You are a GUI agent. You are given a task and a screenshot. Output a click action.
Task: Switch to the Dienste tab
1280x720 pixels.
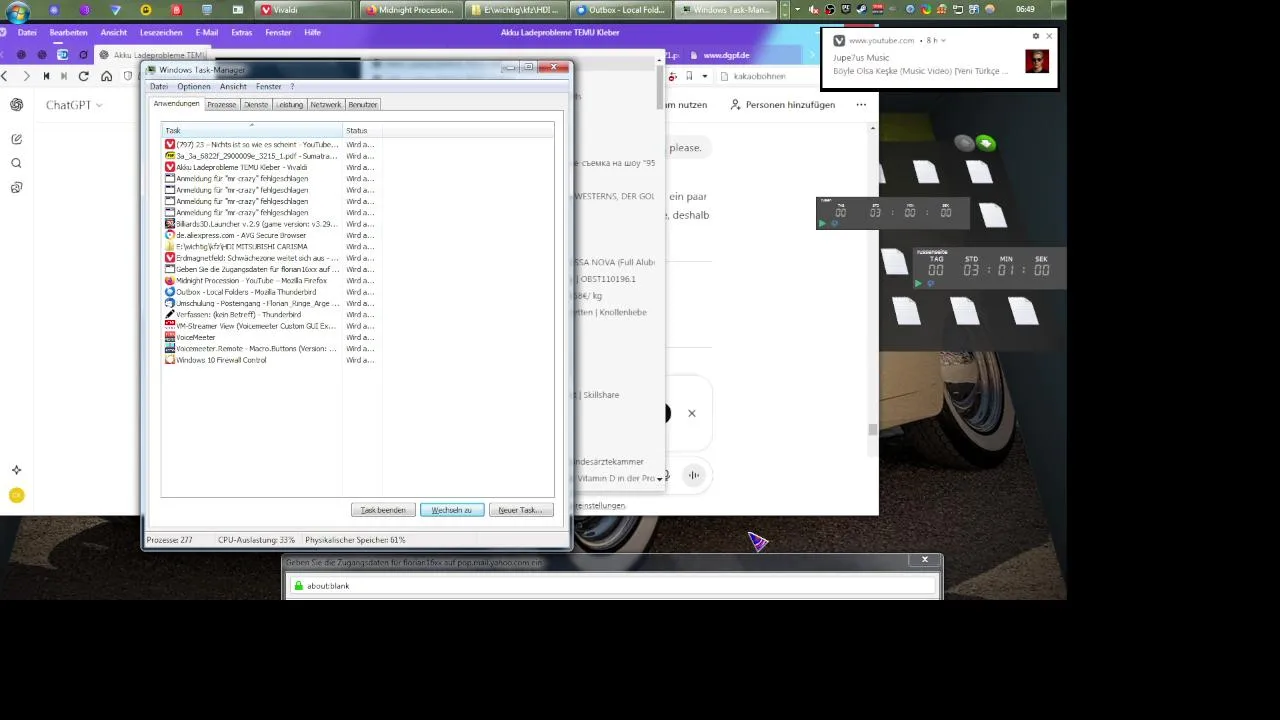tap(256, 104)
